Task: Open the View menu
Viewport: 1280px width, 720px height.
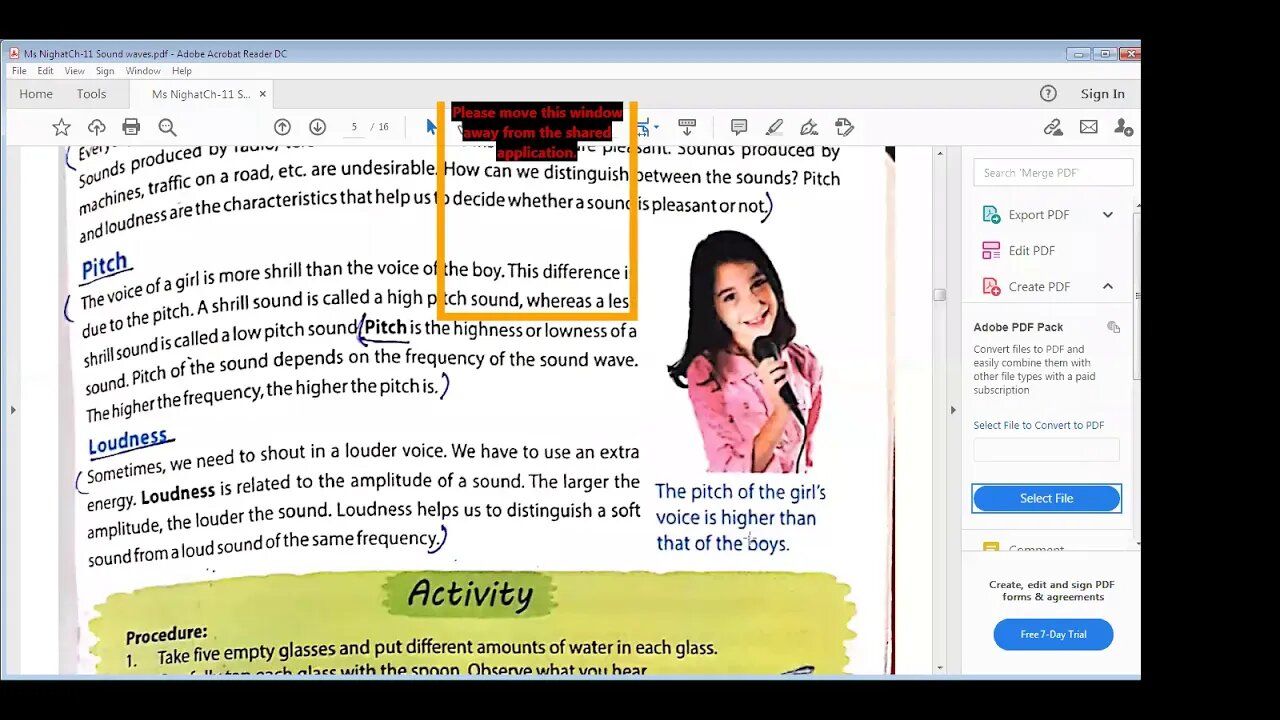Action: (75, 71)
